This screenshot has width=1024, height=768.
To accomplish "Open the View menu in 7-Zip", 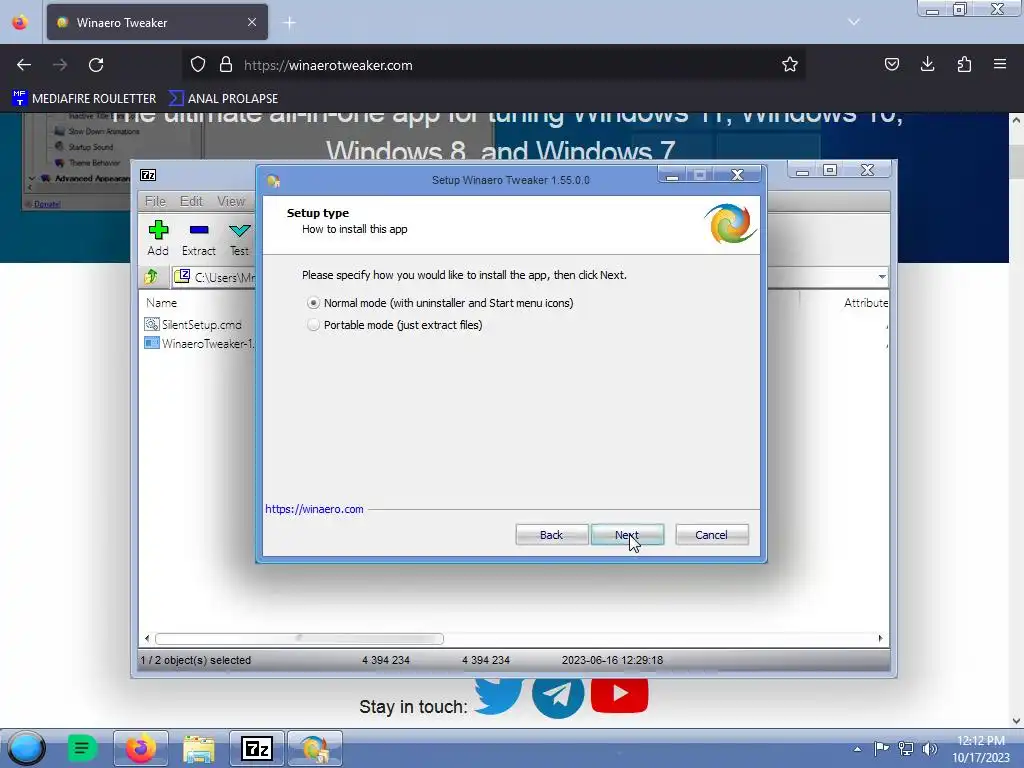I will pyautogui.click(x=231, y=201).
